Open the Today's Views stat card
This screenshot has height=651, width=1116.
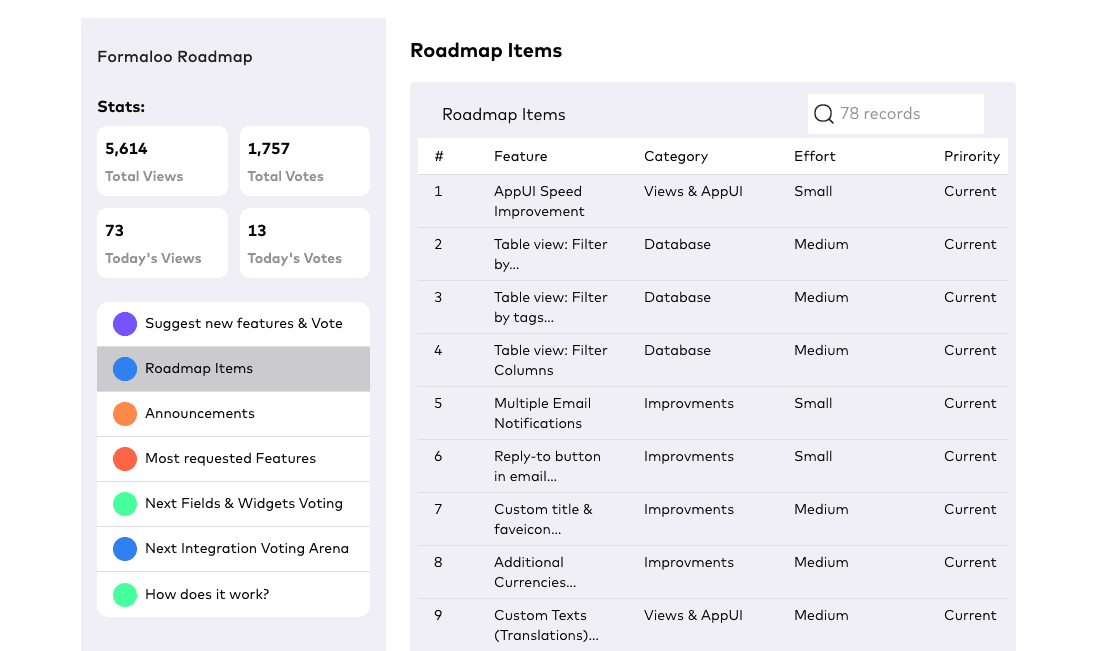(162, 243)
